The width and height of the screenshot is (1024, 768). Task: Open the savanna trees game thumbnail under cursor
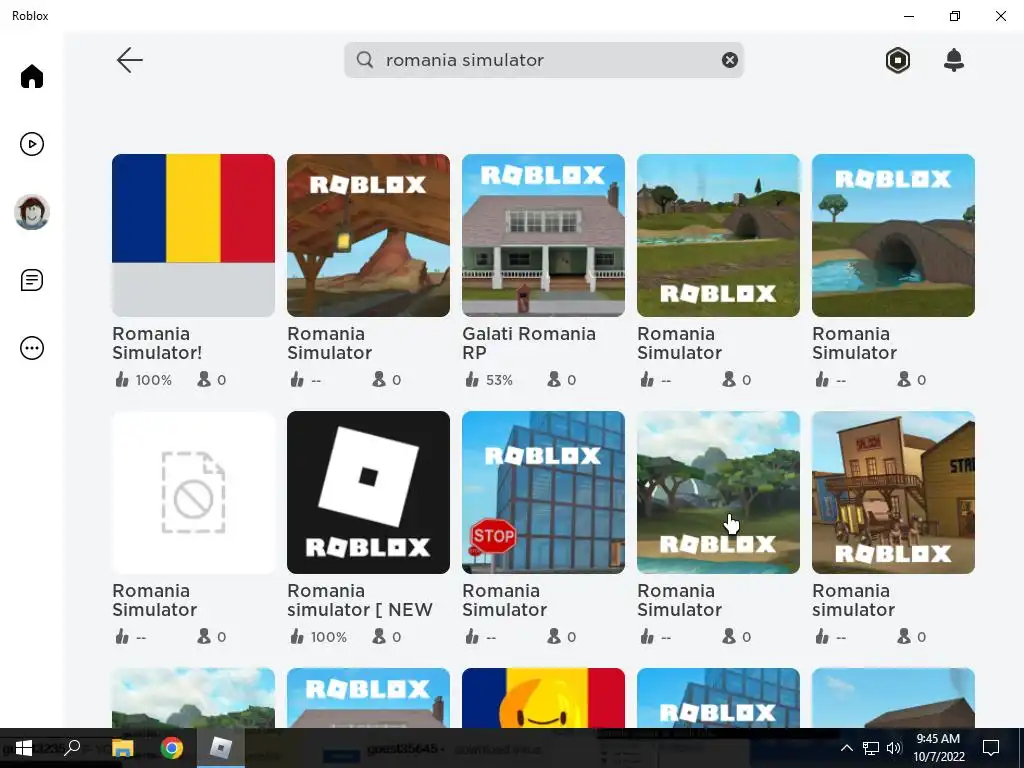[x=718, y=492]
